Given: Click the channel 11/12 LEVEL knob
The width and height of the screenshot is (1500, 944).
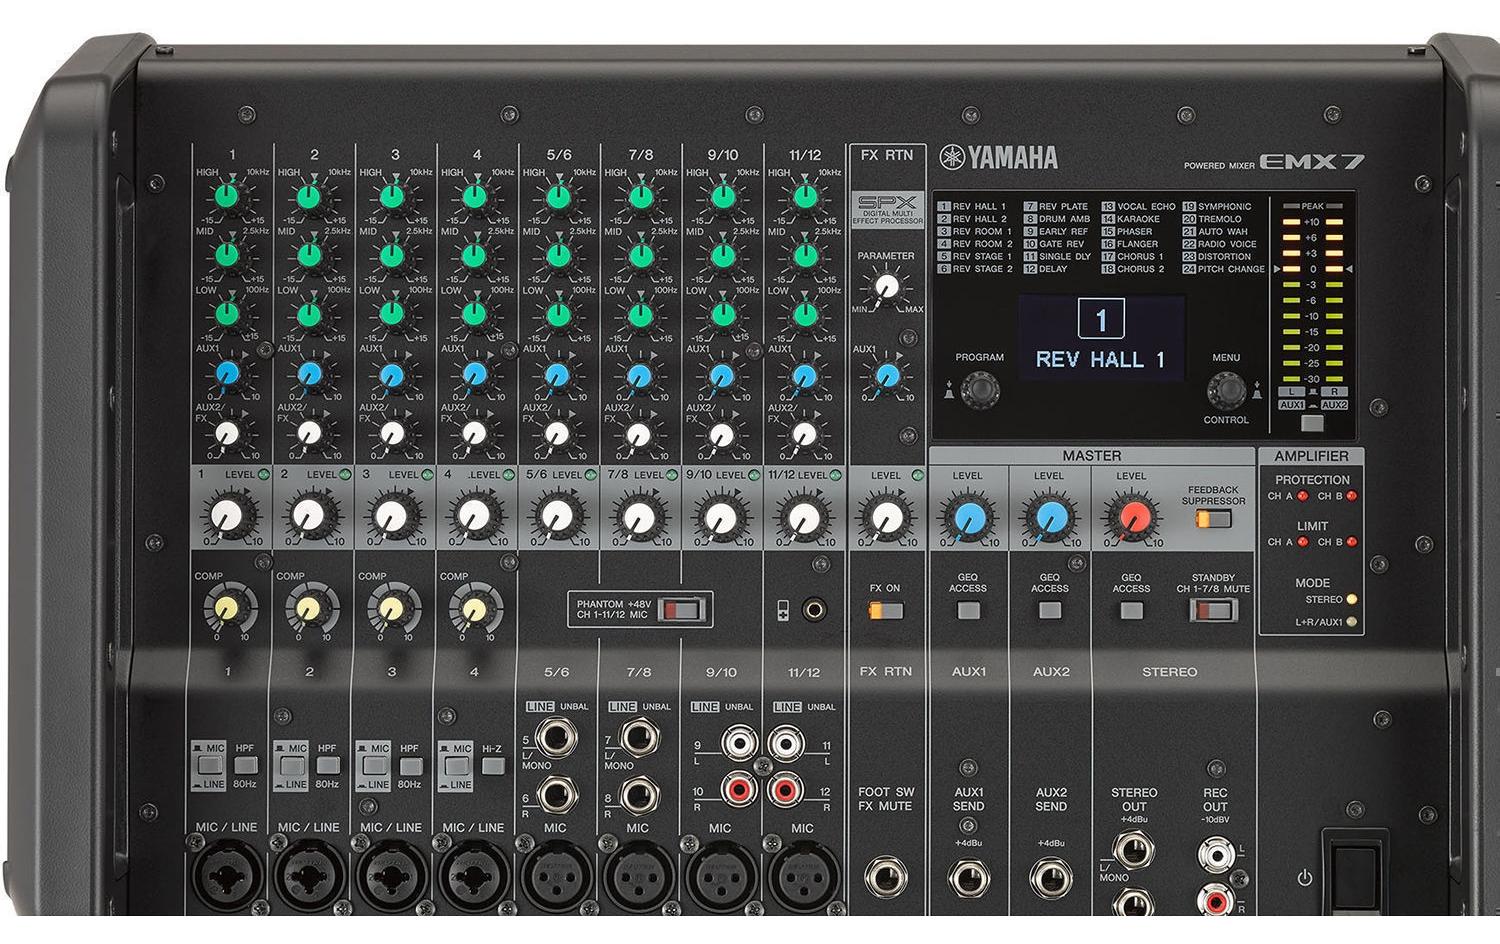Looking at the screenshot, I should (804, 516).
